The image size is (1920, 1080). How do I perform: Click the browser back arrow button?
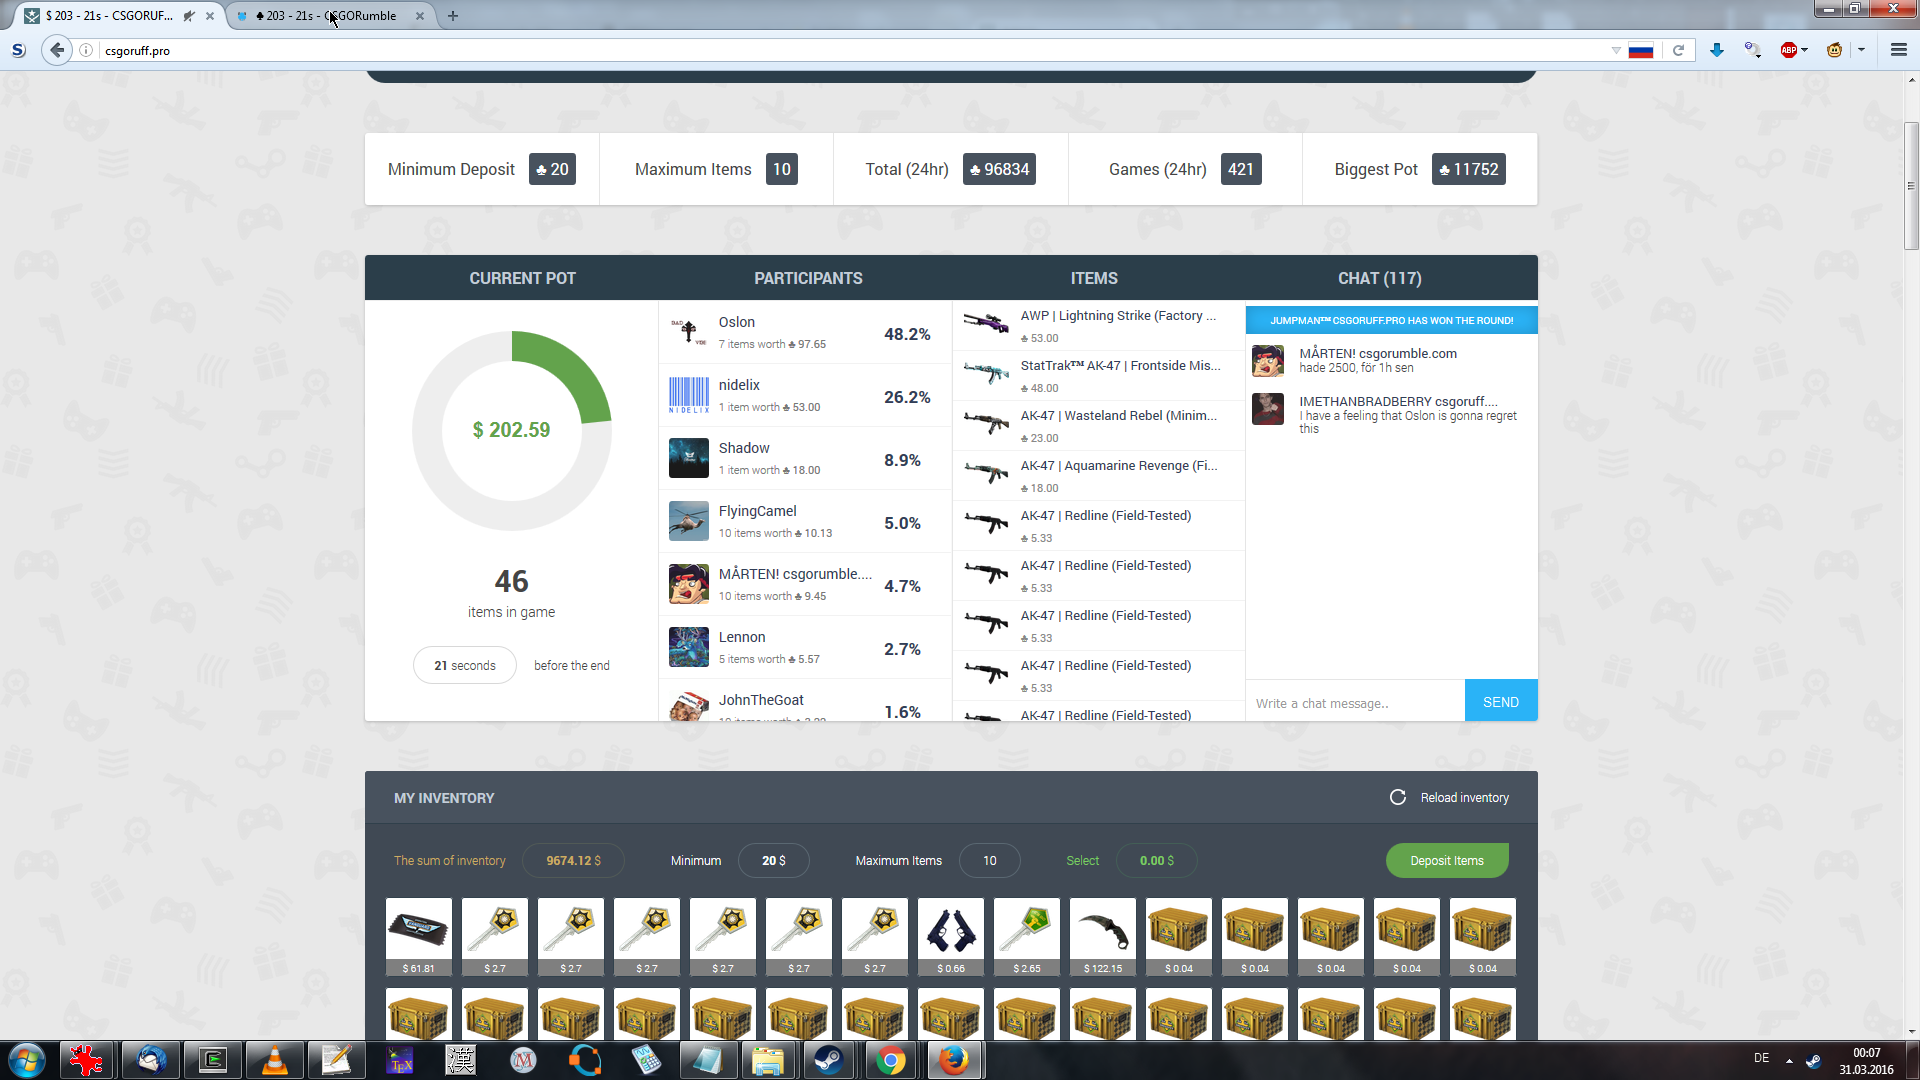(57, 50)
